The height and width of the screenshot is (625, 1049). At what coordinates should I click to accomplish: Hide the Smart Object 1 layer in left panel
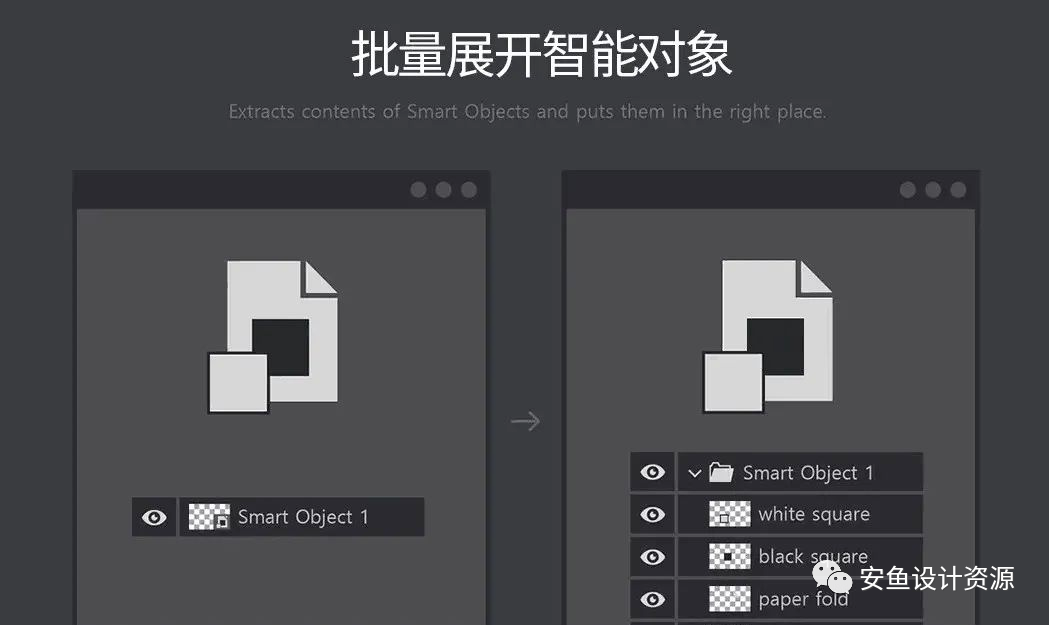pos(153,517)
